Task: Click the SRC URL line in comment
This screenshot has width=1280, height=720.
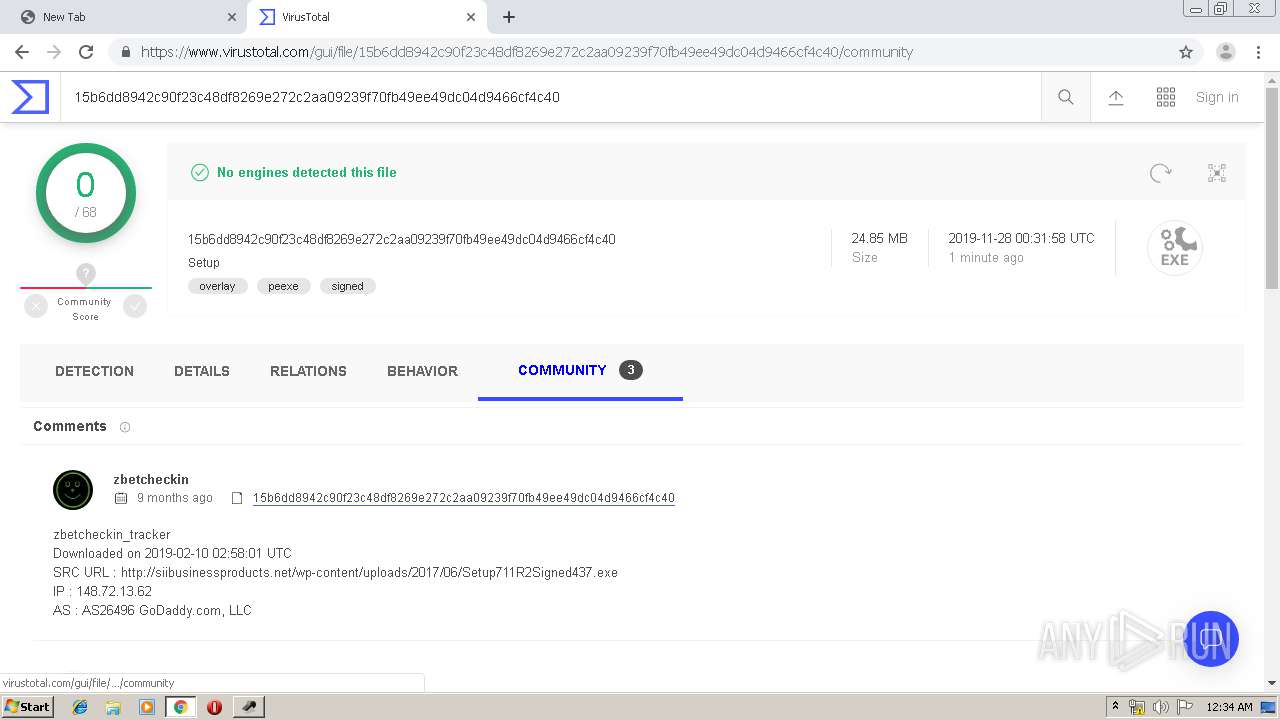Action: (x=335, y=573)
